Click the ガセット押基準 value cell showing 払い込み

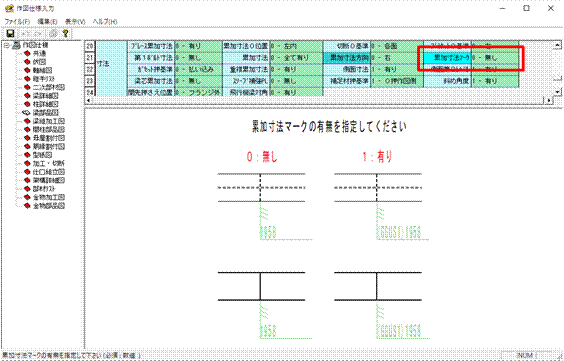point(198,69)
